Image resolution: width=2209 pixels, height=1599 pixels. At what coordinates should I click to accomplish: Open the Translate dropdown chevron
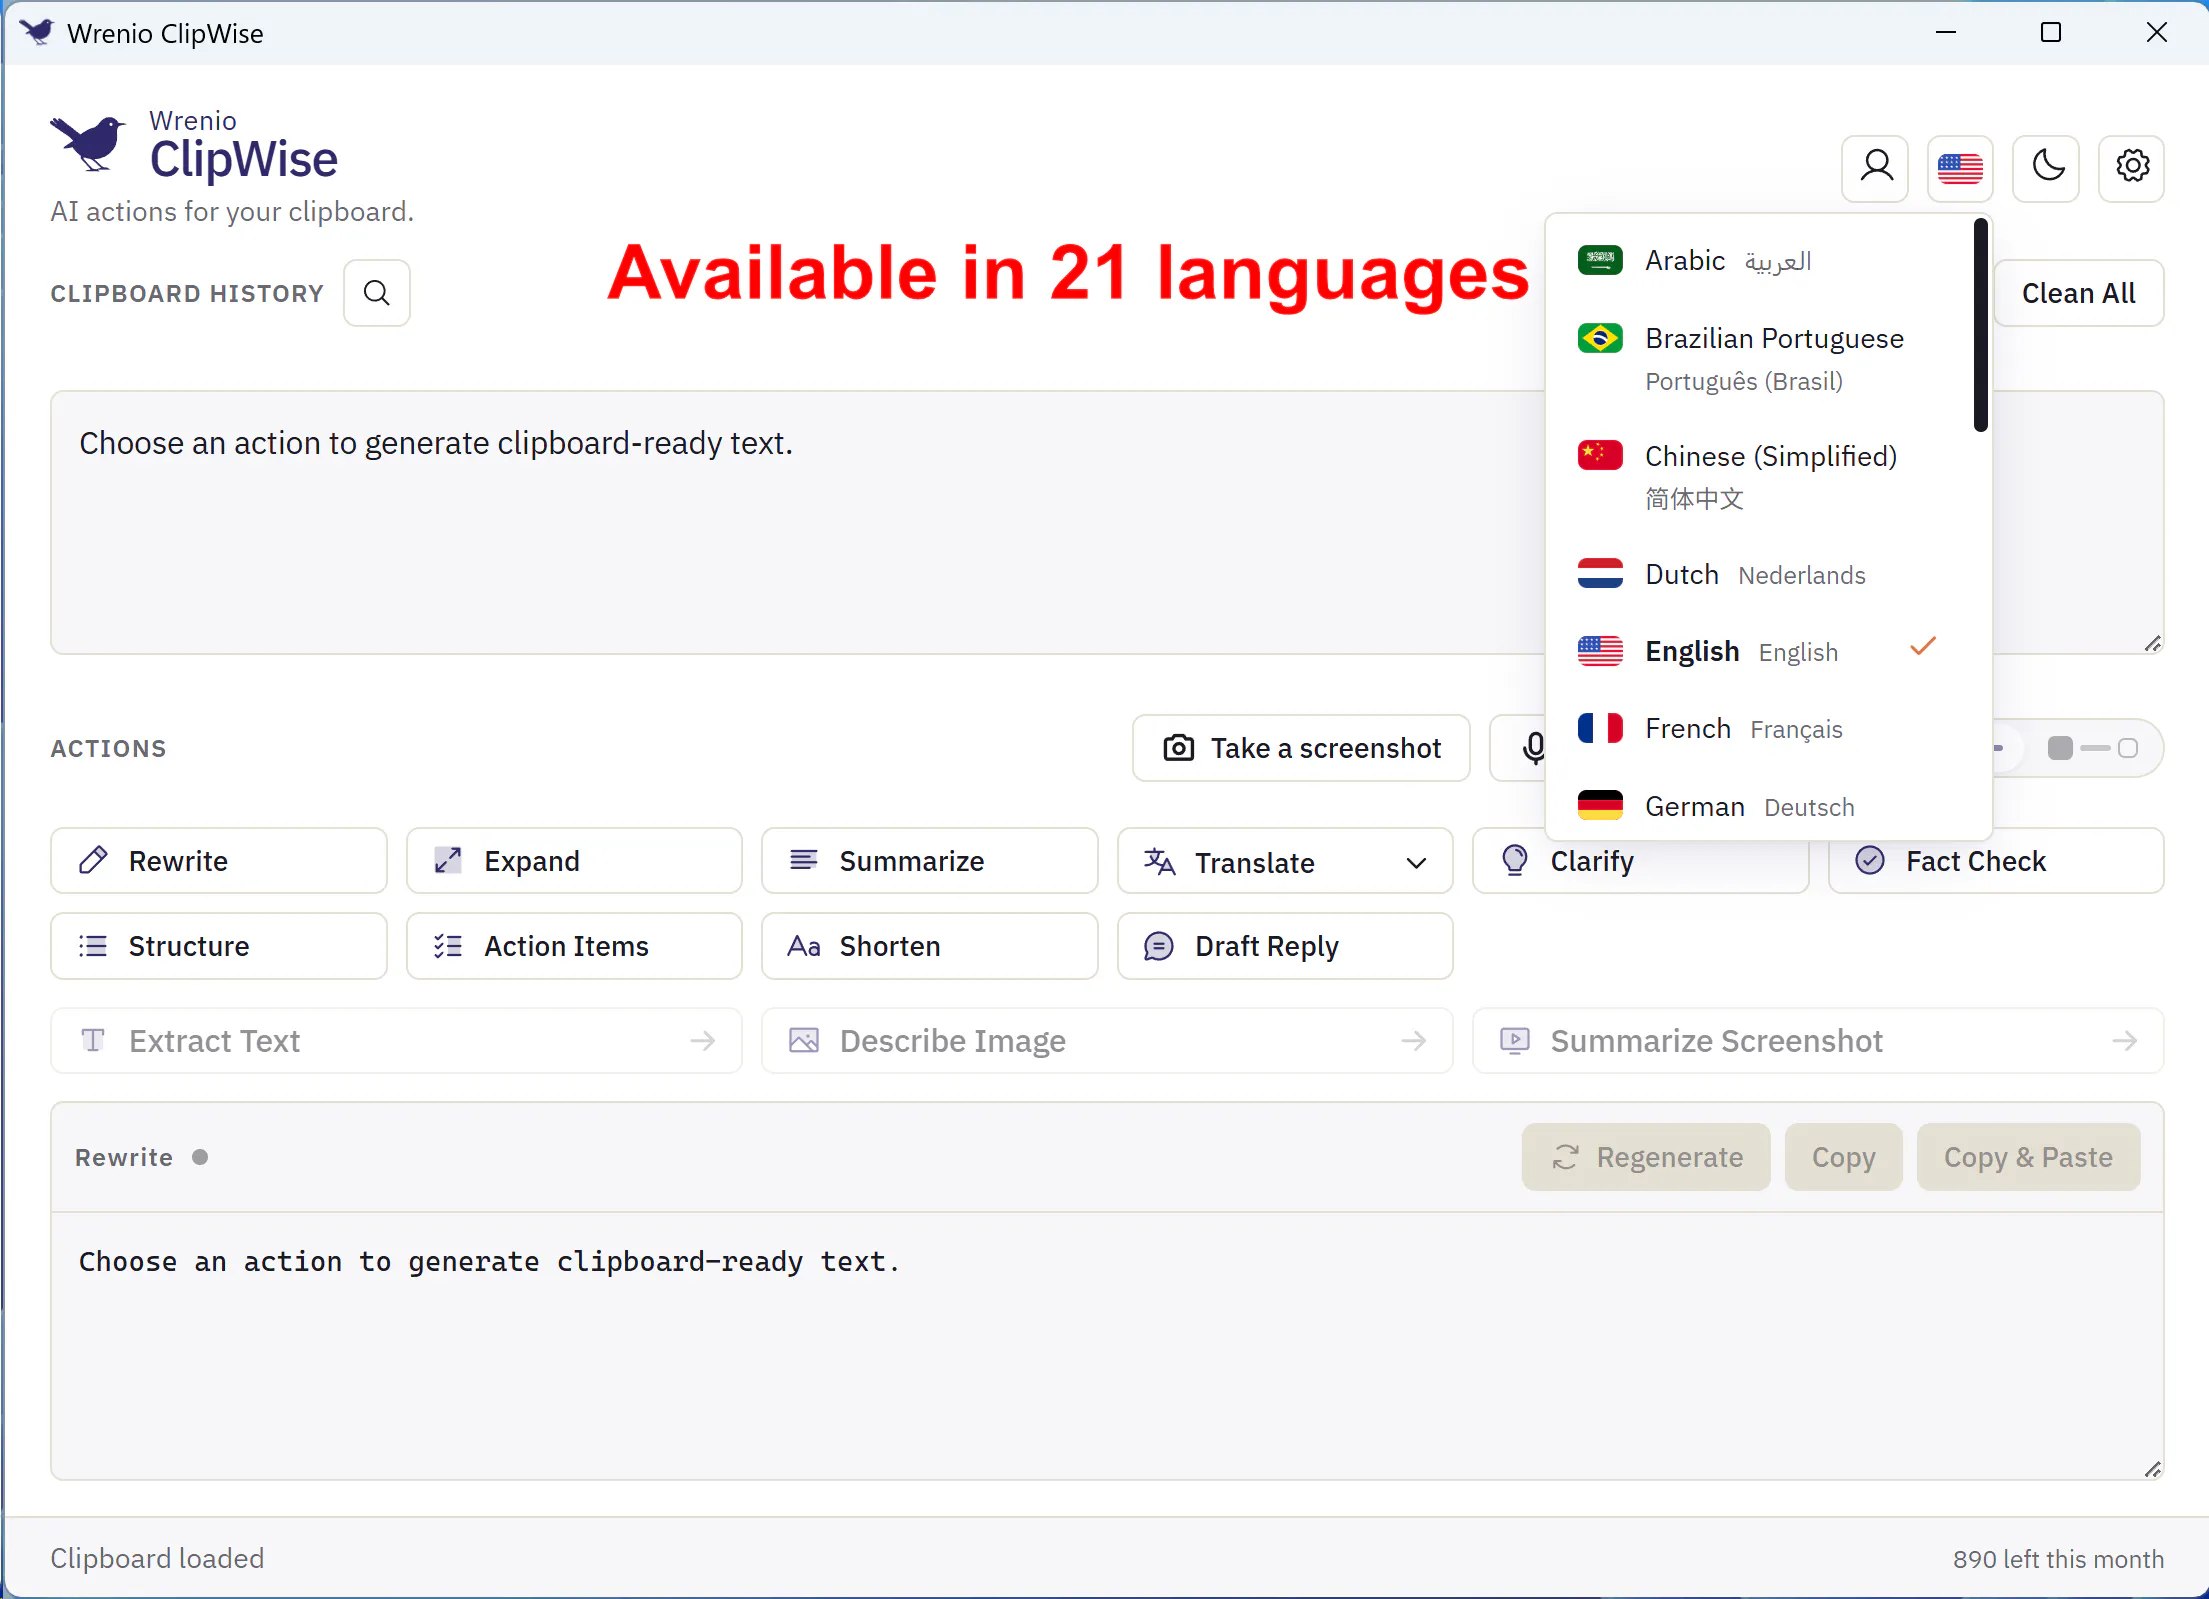tap(1416, 863)
